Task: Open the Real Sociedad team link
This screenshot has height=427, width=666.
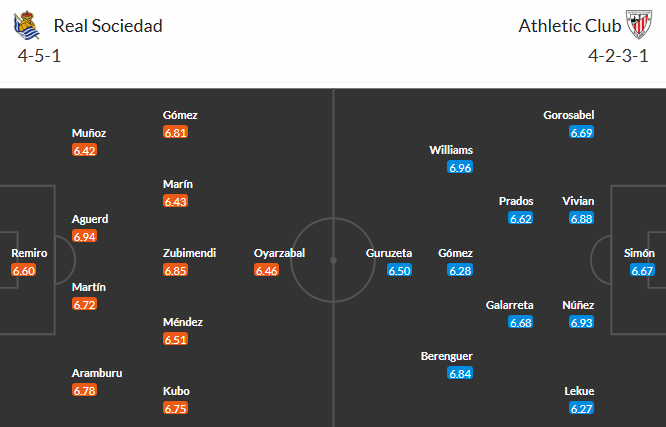Action: click(108, 26)
